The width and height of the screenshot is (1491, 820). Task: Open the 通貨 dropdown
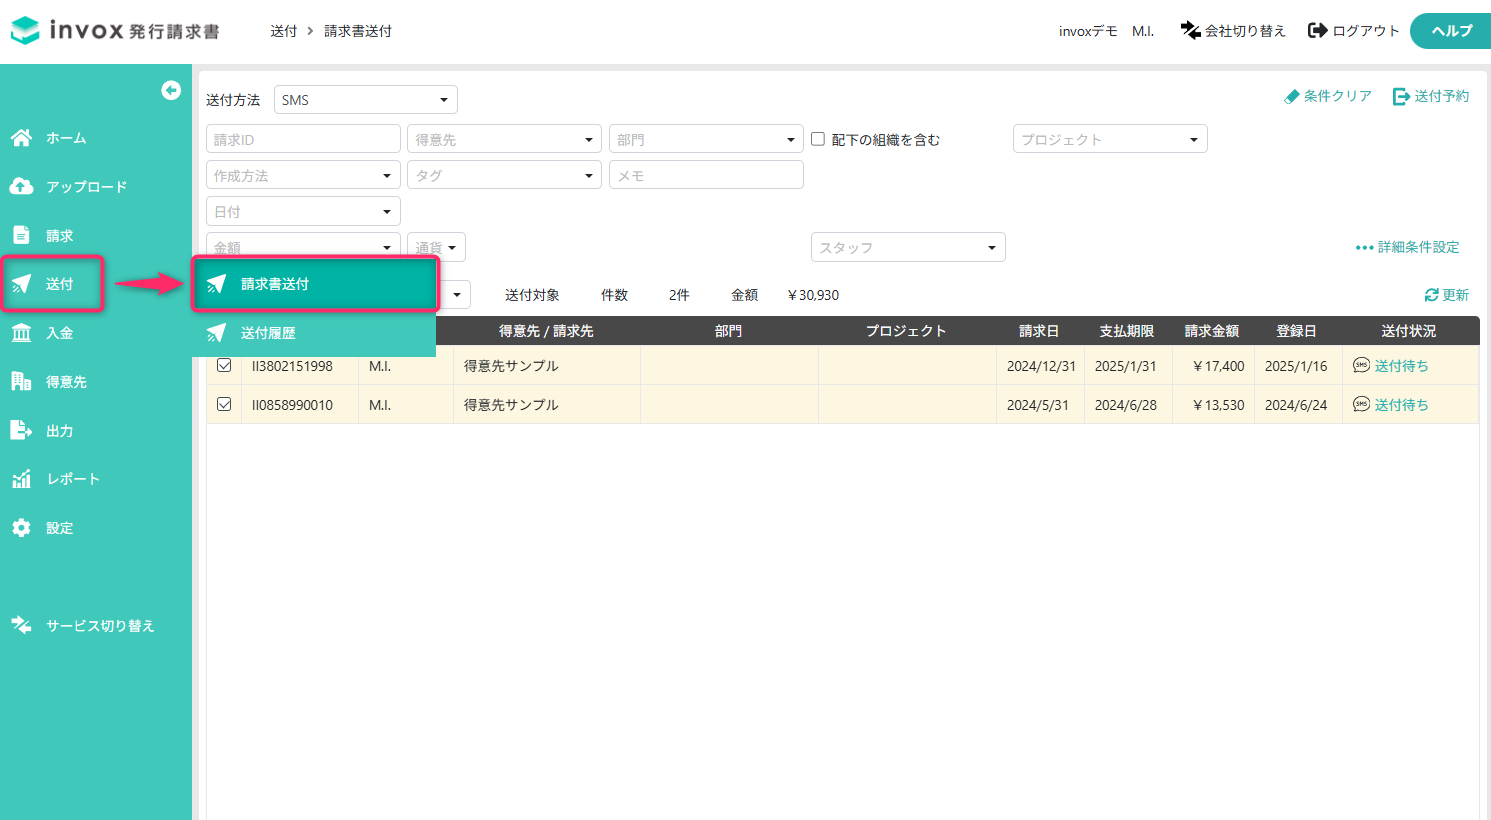pos(436,247)
